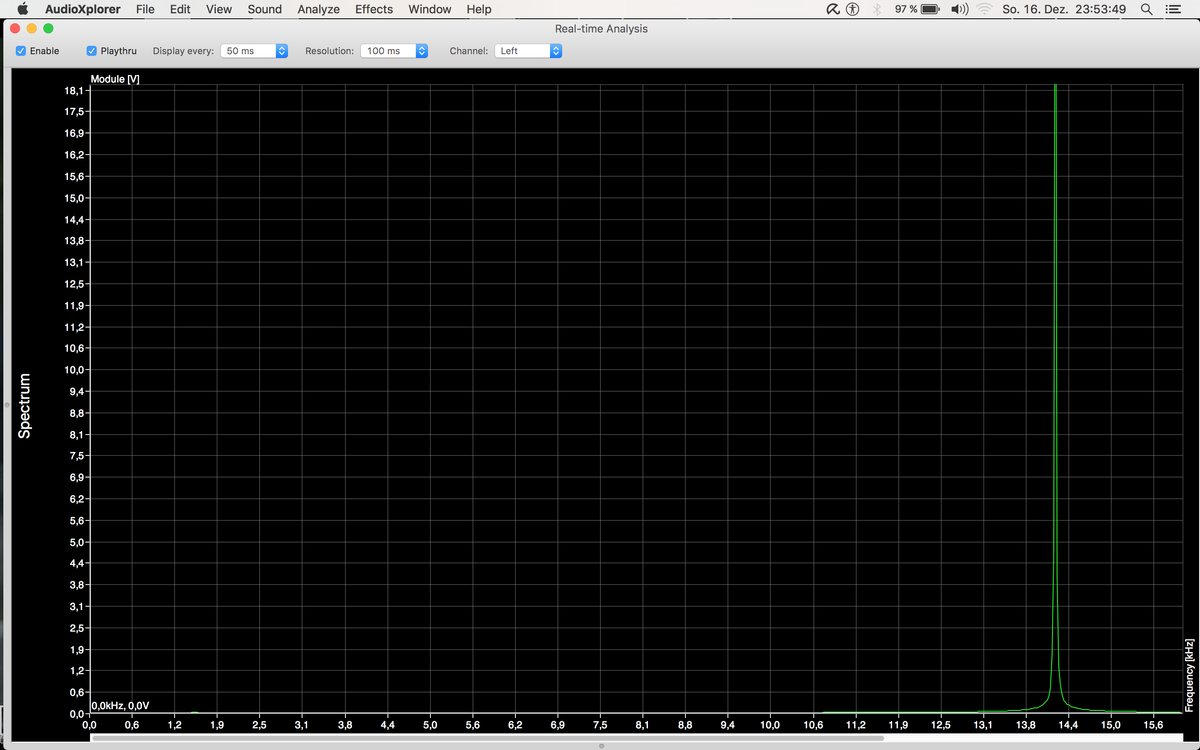Open the Effects menu

point(374,9)
